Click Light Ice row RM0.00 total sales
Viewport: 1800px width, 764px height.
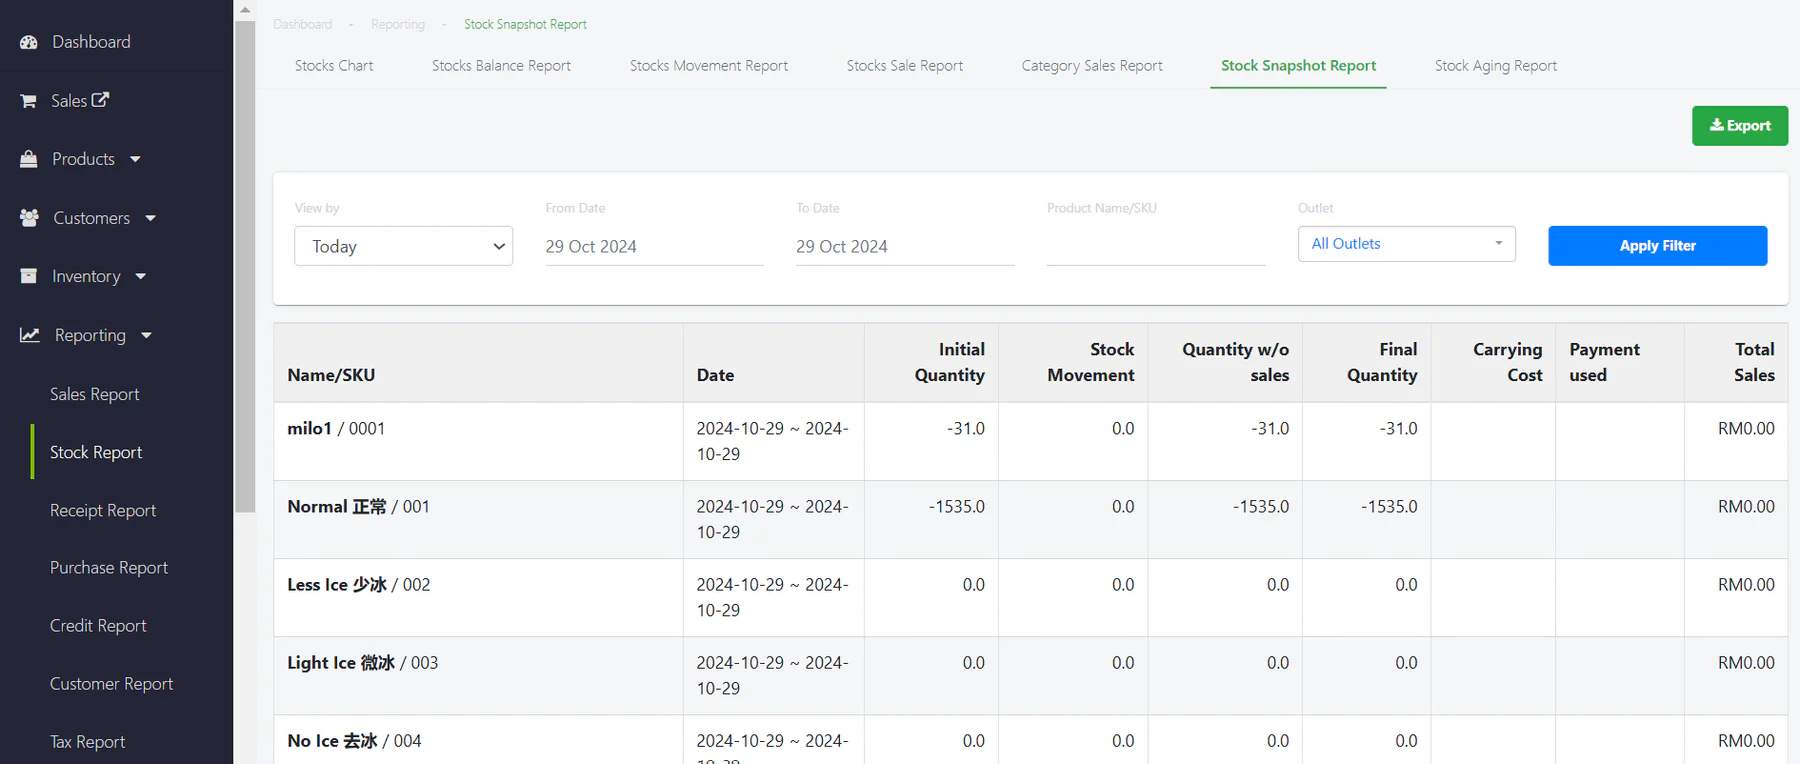(1746, 663)
